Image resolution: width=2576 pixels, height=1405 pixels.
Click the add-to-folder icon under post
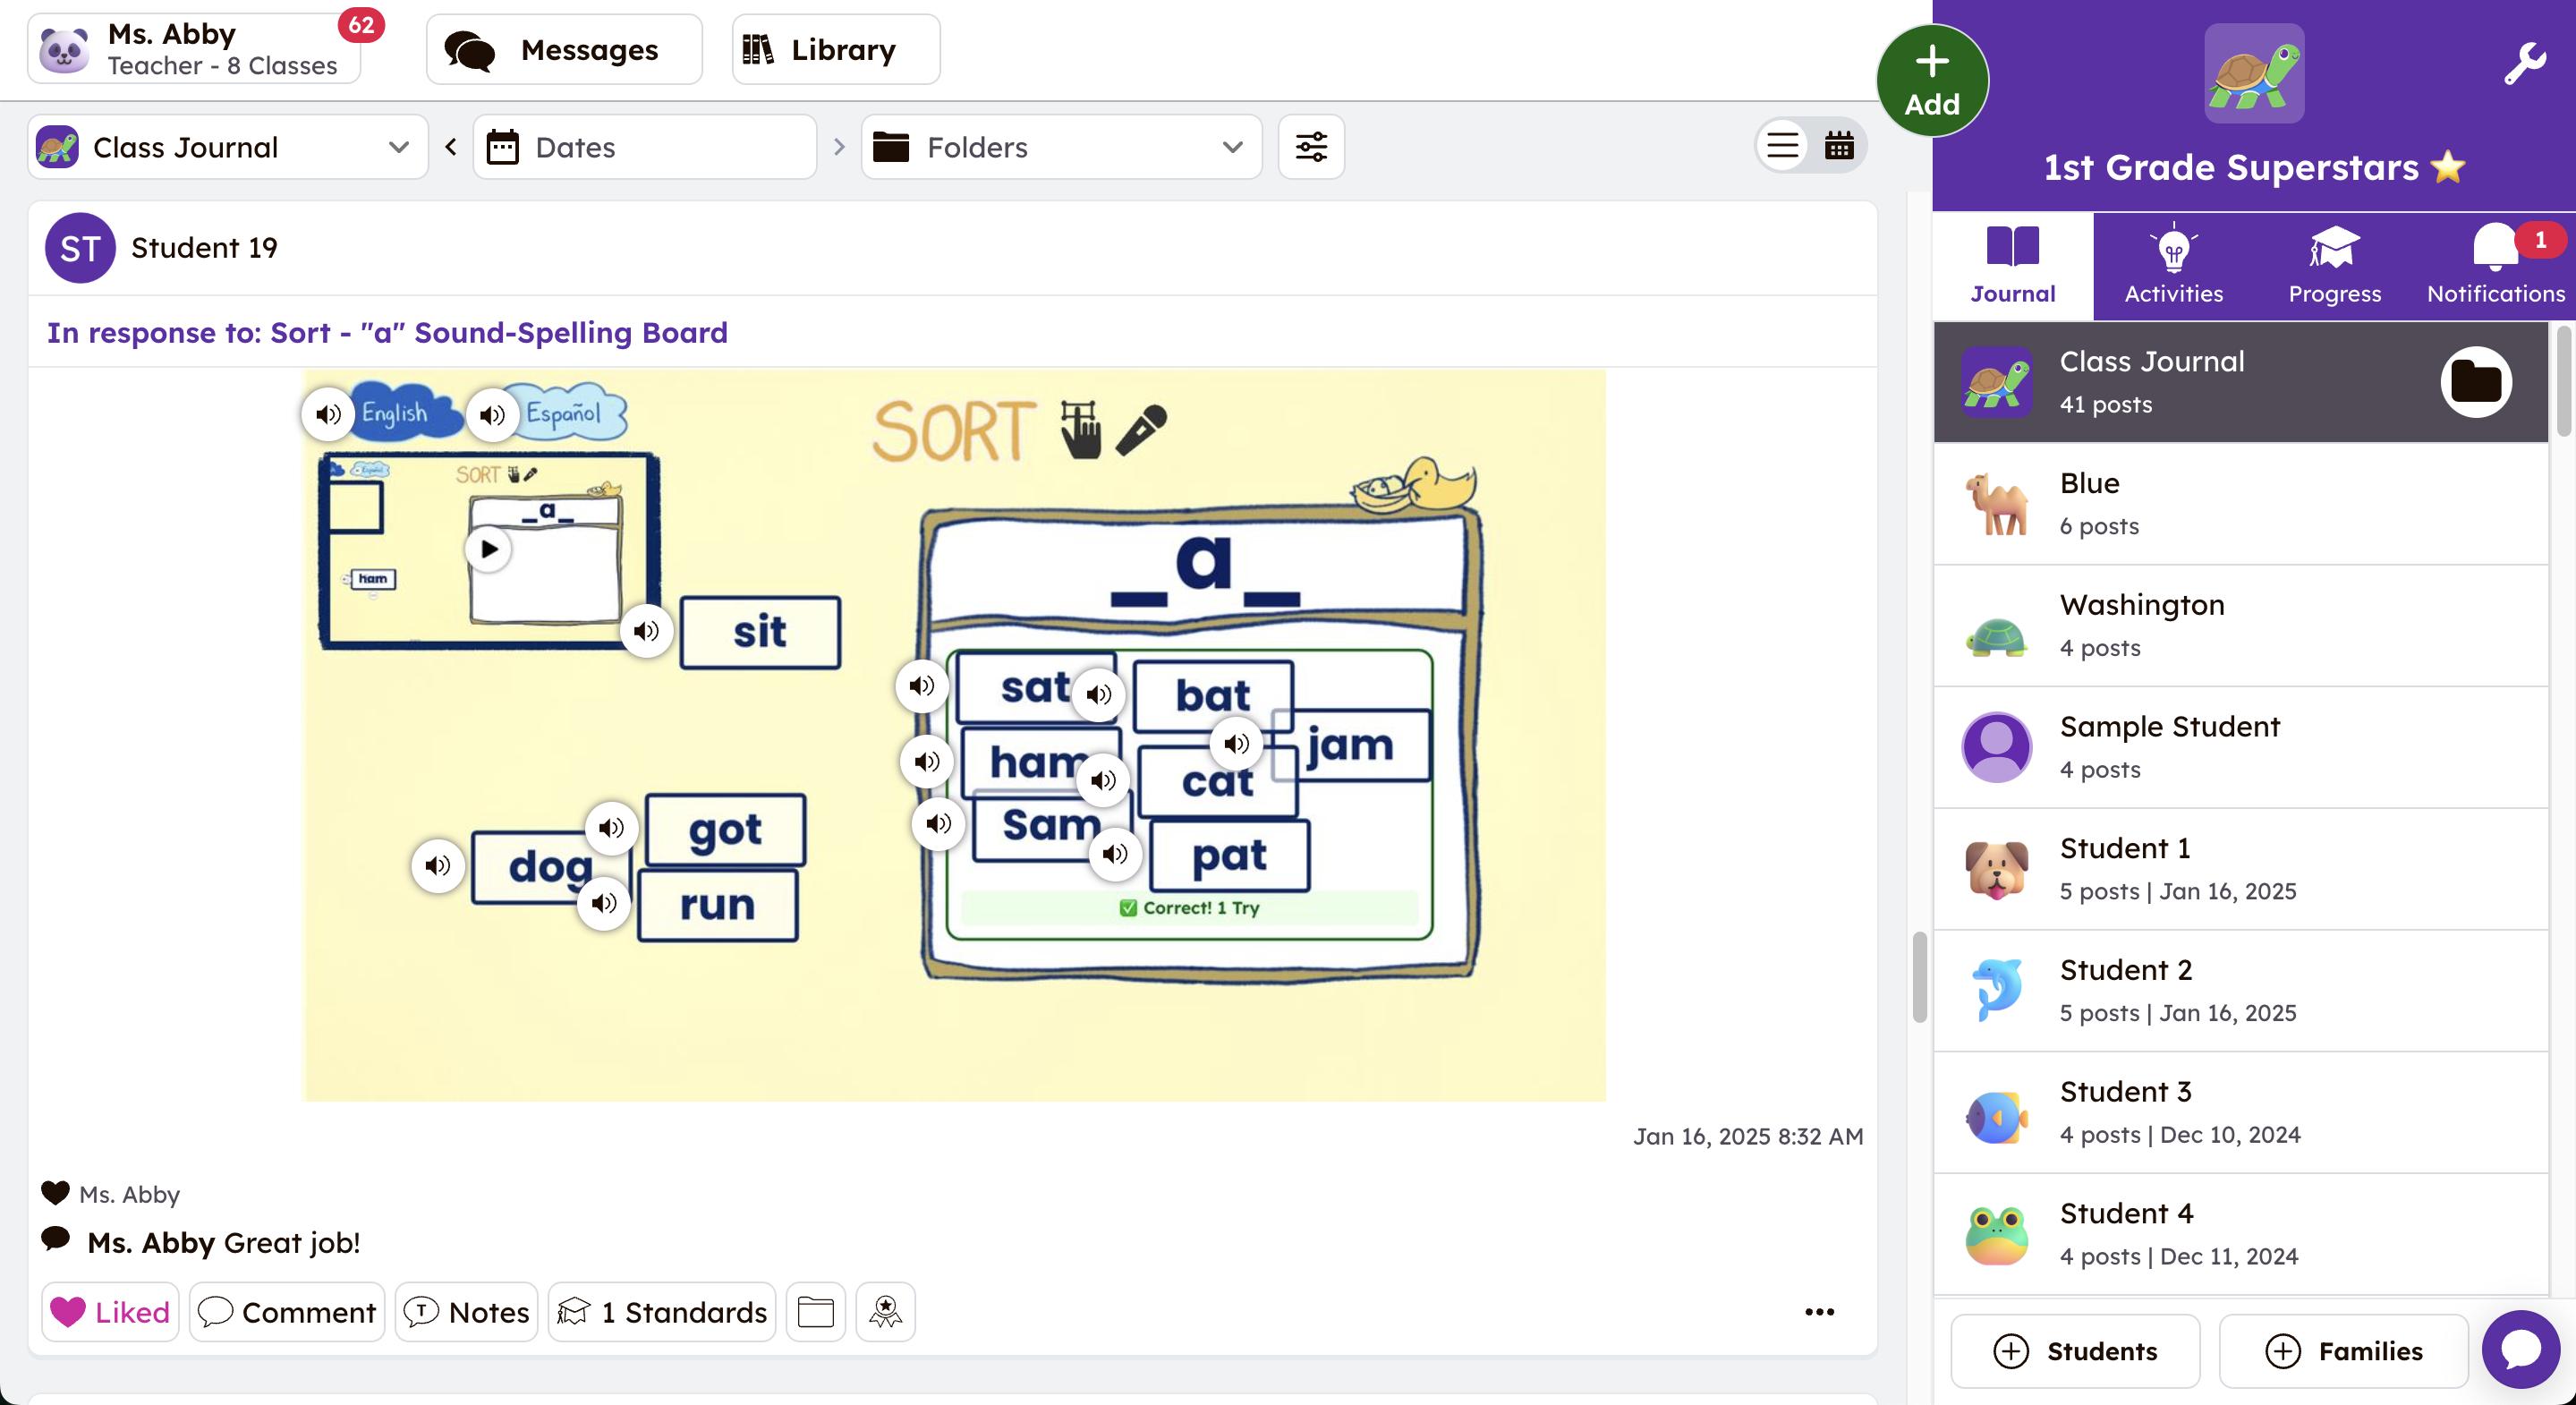click(815, 1311)
